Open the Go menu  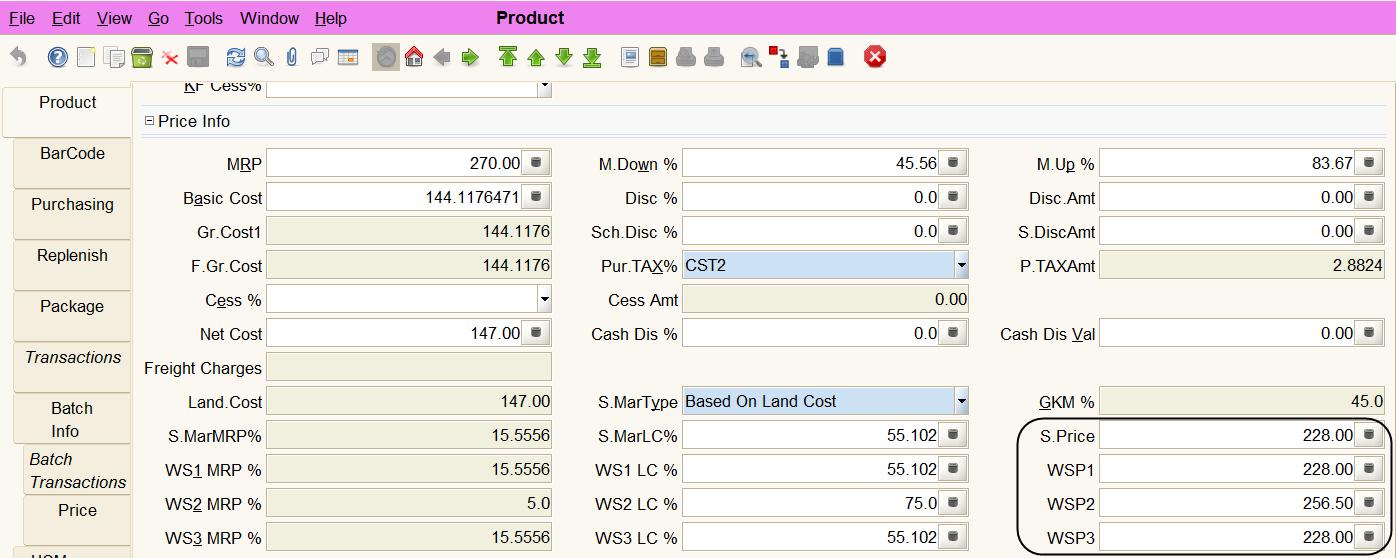pos(158,18)
